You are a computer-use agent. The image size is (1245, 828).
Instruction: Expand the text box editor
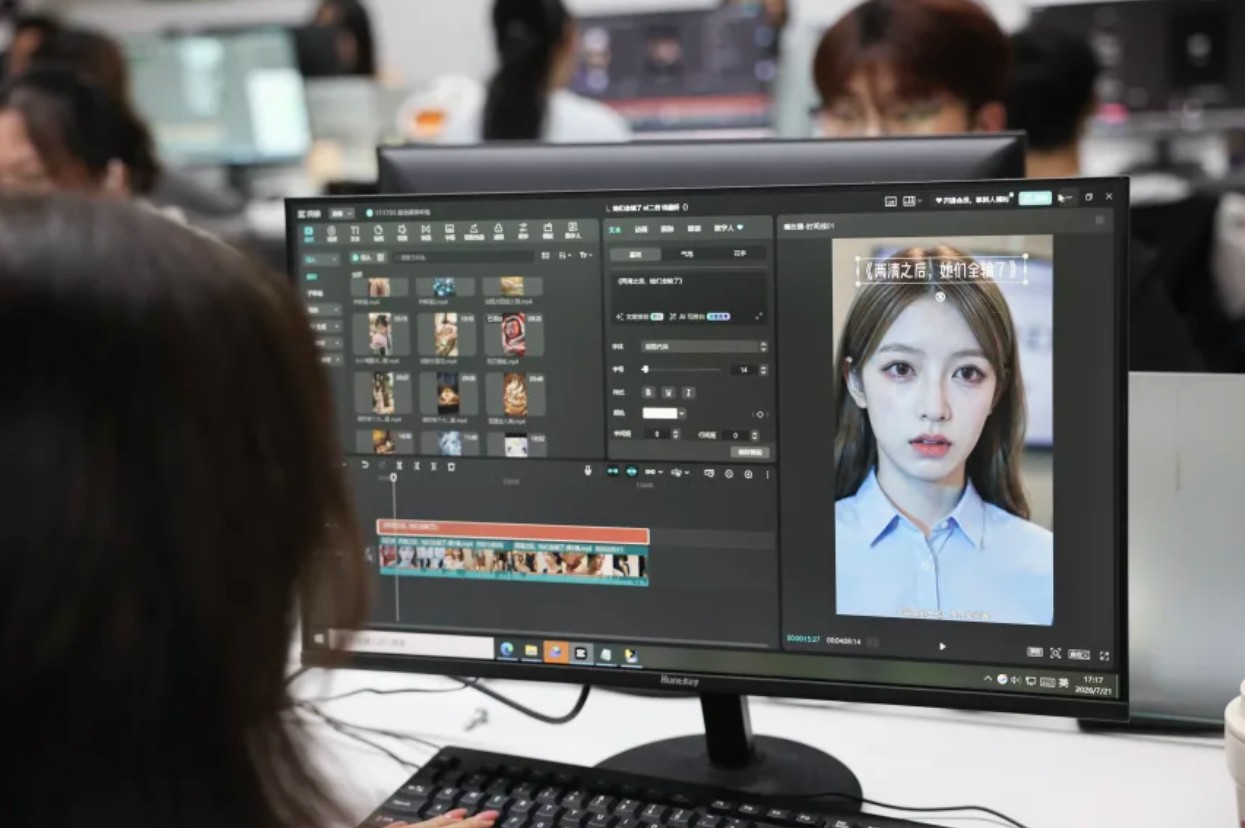click(x=759, y=316)
